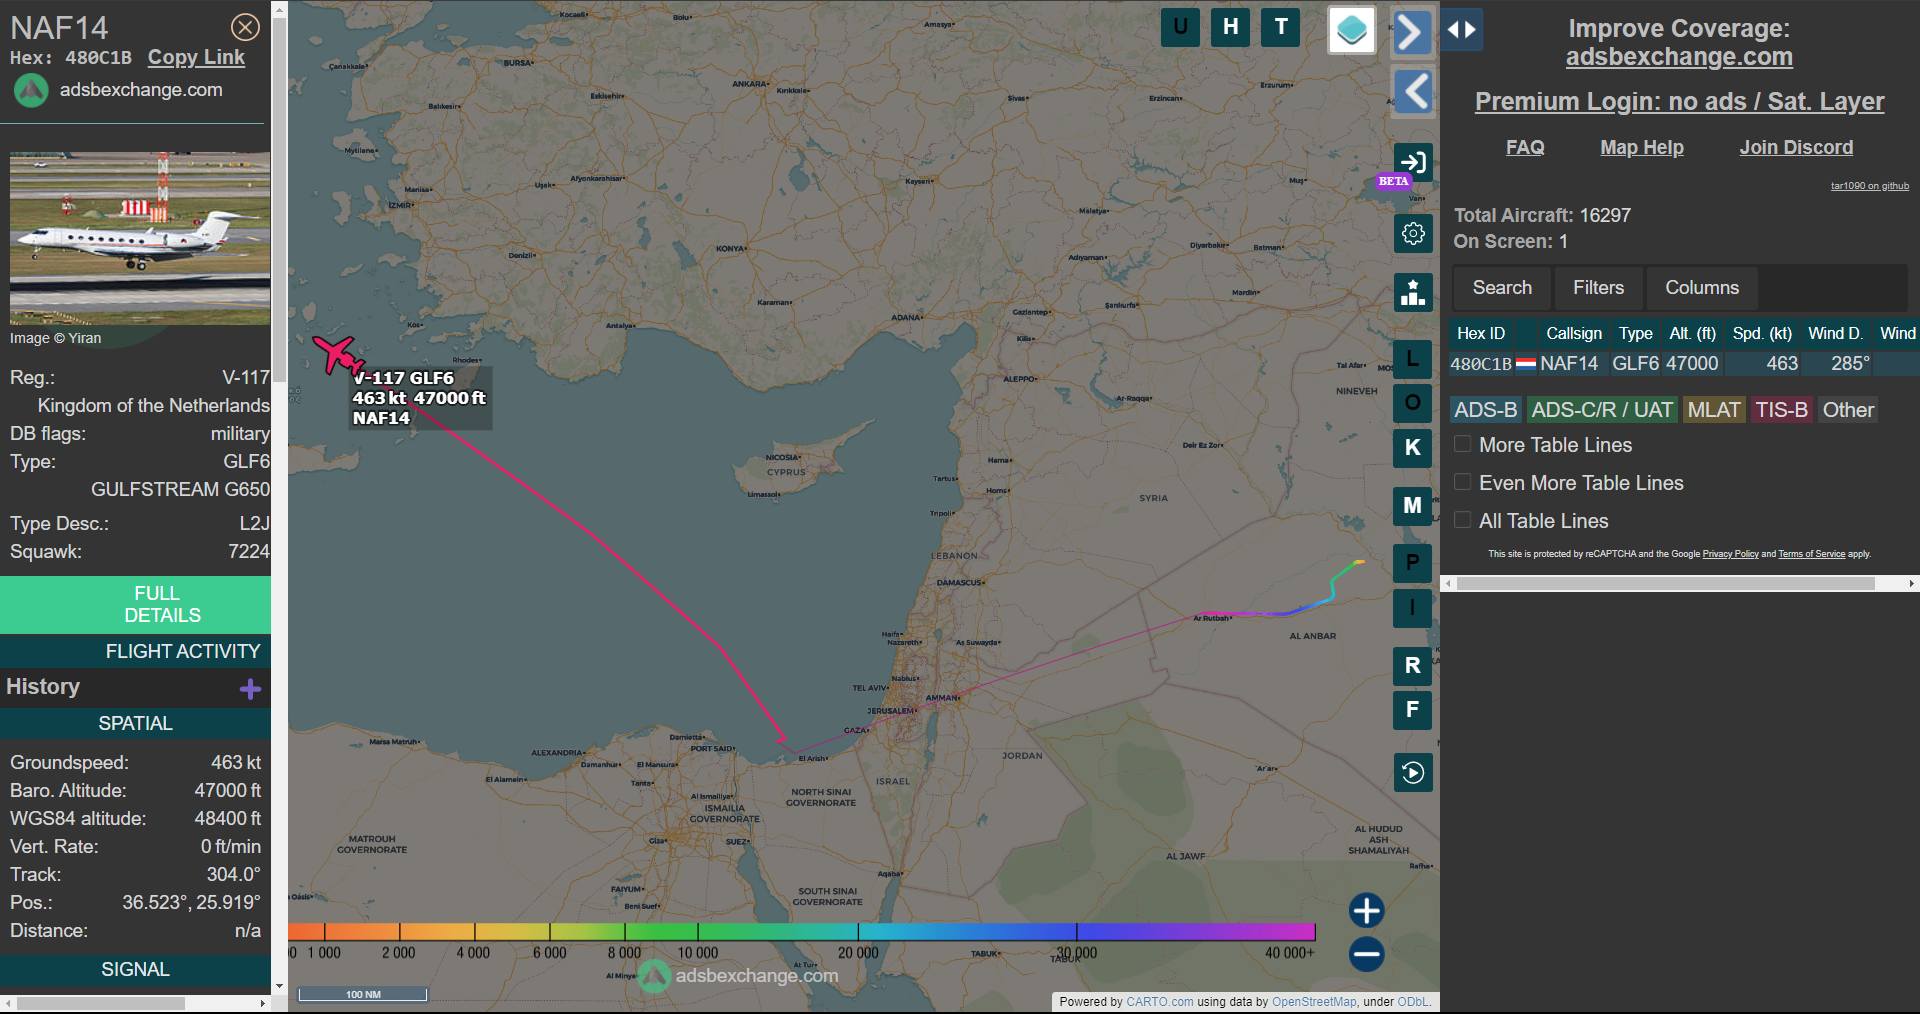The width and height of the screenshot is (1920, 1014).
Task: Open the Join Discord link
Action: pos(1796,147)
